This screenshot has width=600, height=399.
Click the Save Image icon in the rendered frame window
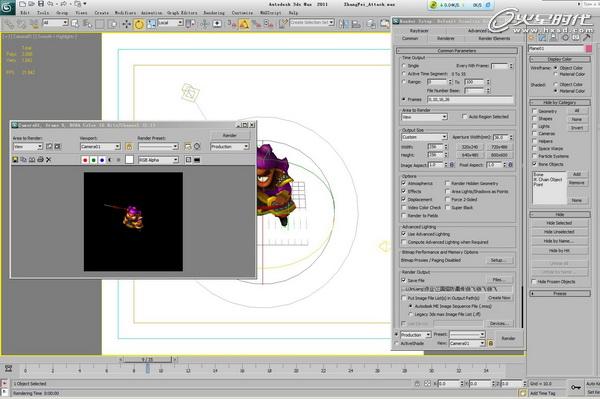15,160
